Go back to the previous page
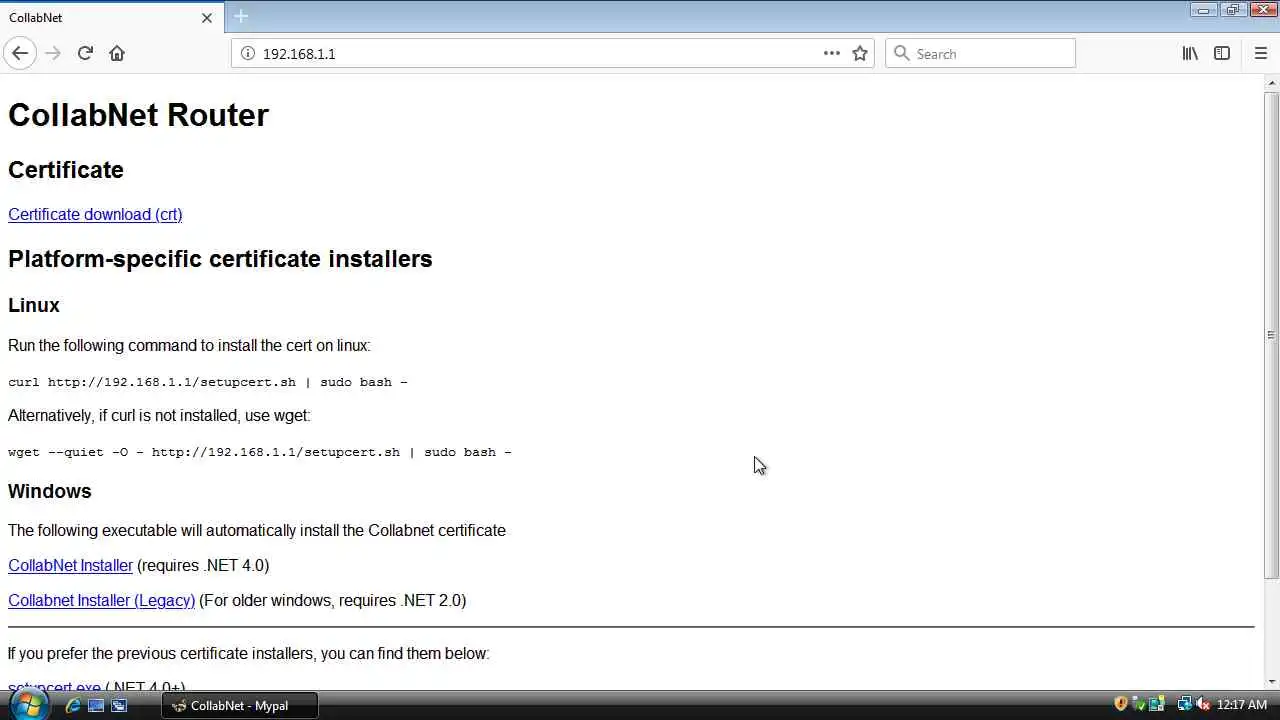Screen dimensions: 1280x720 (x=20, y=53)
